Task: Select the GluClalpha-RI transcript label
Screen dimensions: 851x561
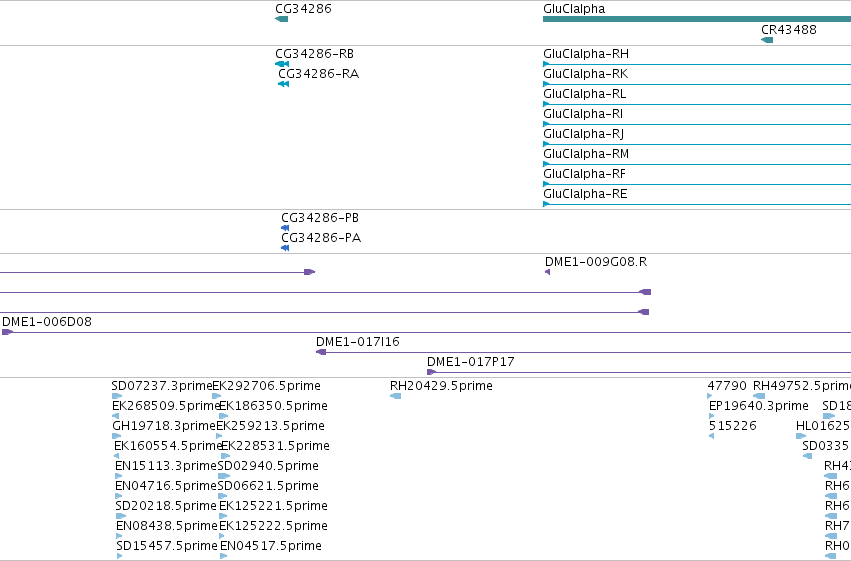Action: (x=583, y=114)
